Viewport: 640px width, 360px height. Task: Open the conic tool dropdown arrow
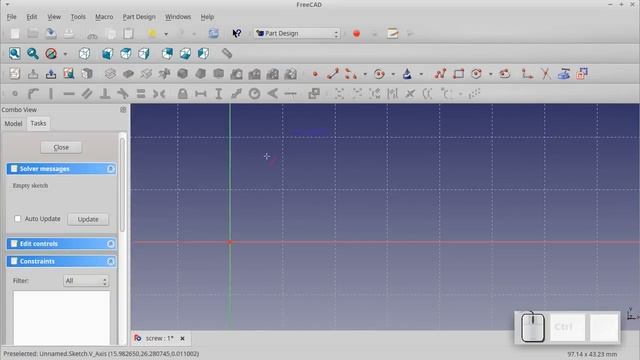pos(421,74)
